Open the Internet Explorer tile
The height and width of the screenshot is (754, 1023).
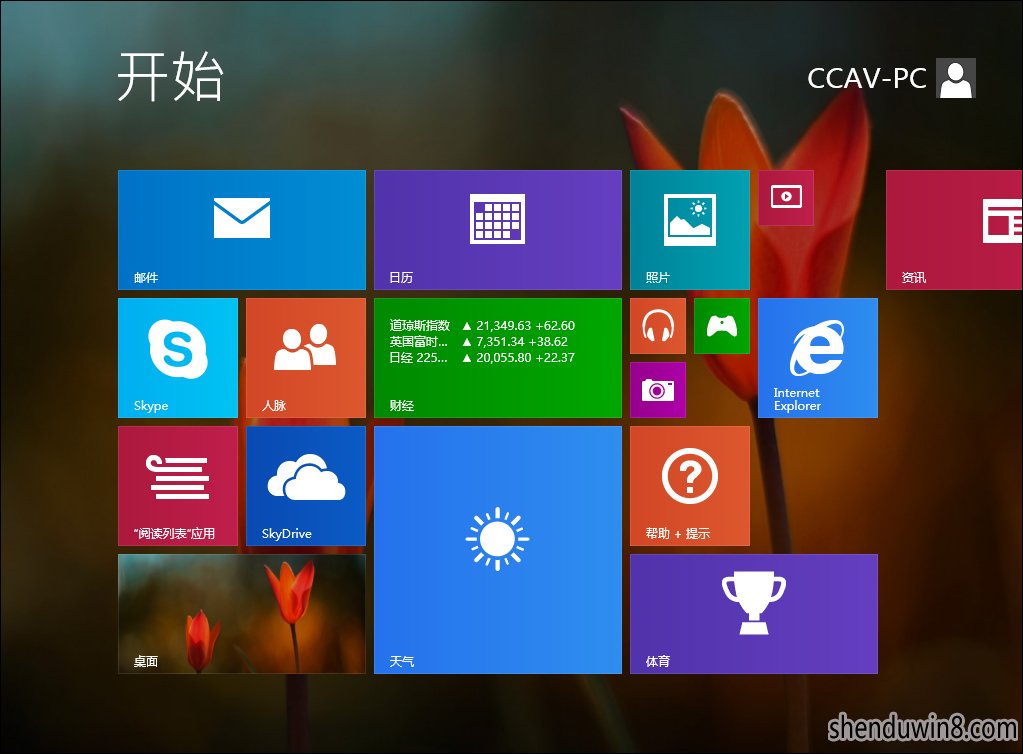click(x=818, y=357)
